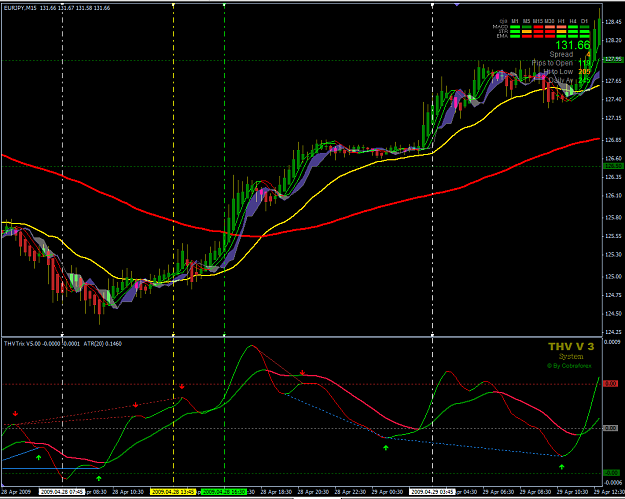
Task: Click the By Cobraforex credit text
Action: pyautogui.click(x=572, y=366)
